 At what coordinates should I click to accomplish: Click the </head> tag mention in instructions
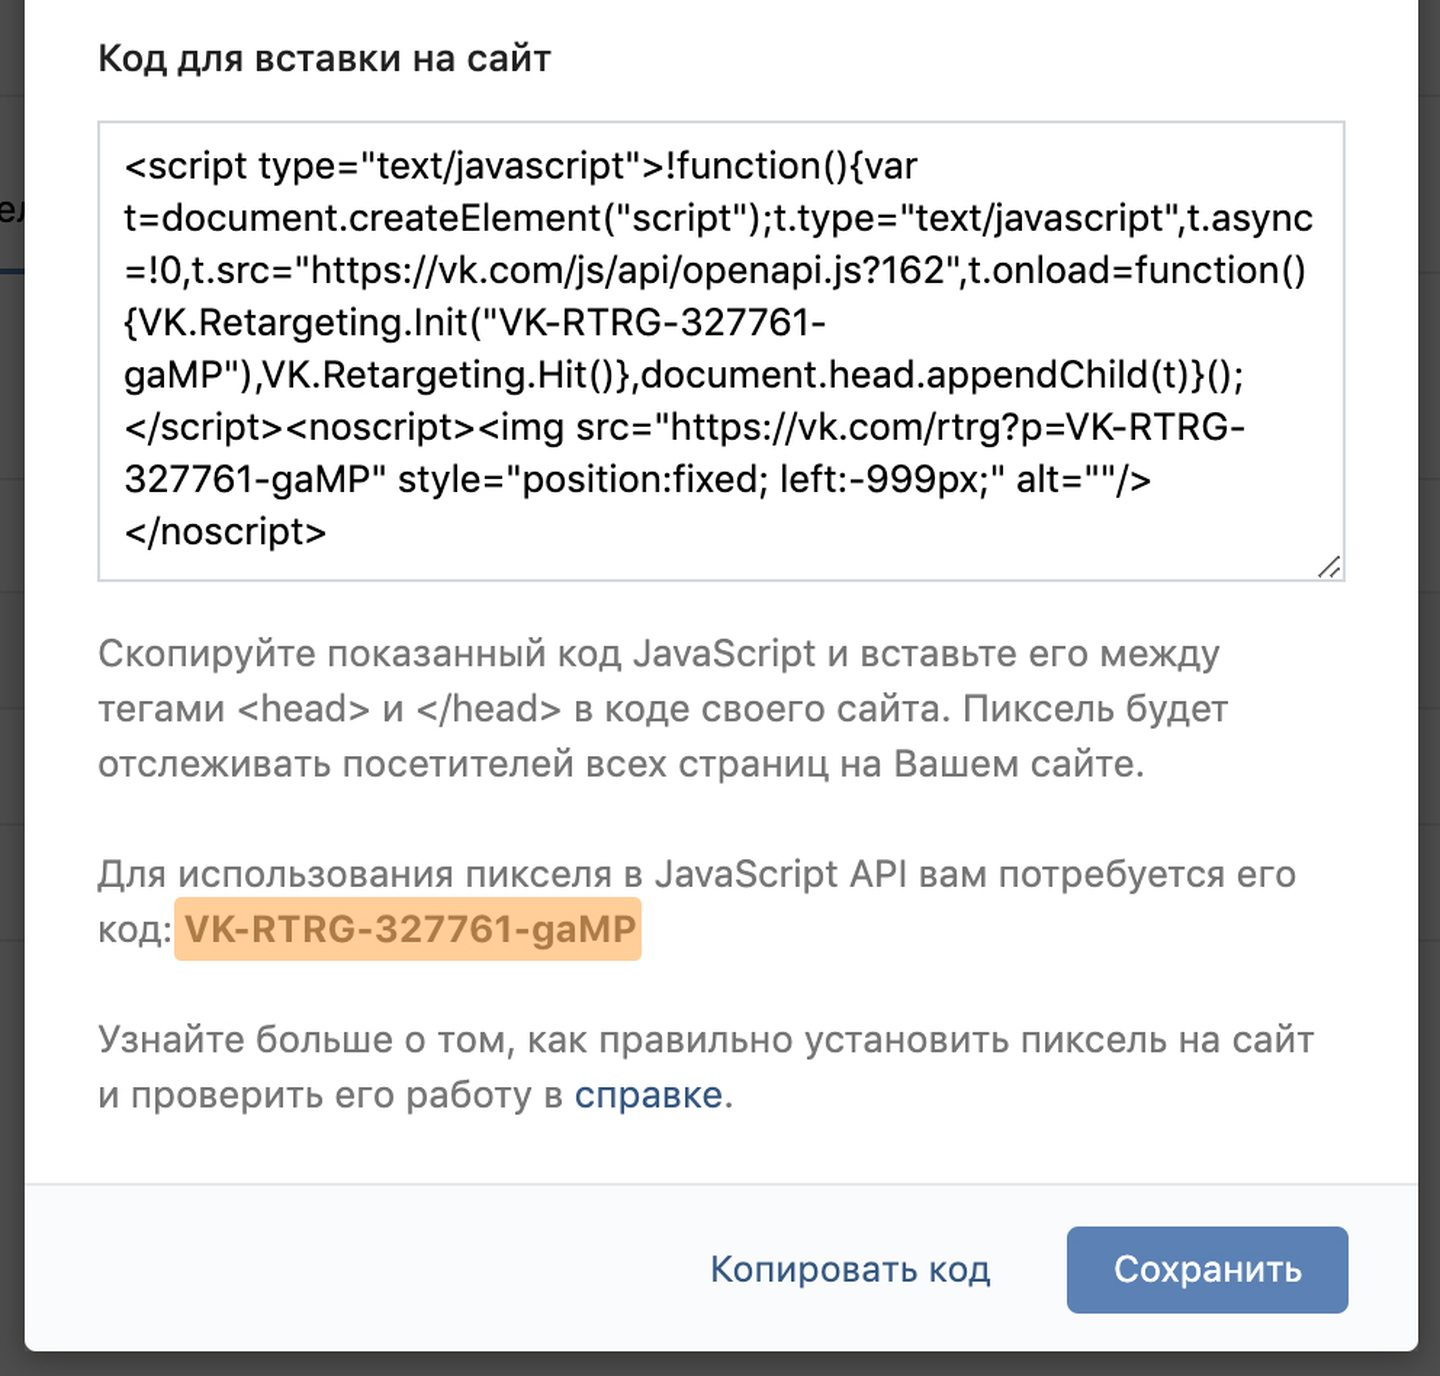click(488, 709)
